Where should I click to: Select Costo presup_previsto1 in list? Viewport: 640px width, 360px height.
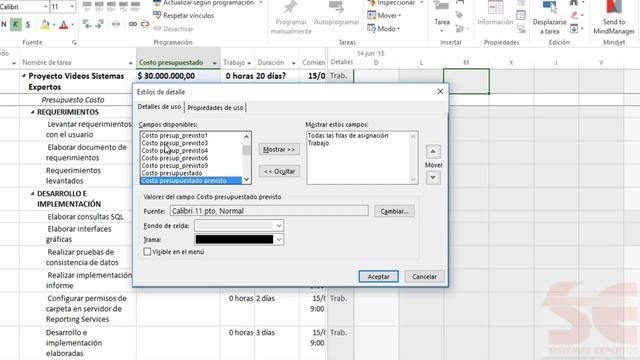[174, 136]
